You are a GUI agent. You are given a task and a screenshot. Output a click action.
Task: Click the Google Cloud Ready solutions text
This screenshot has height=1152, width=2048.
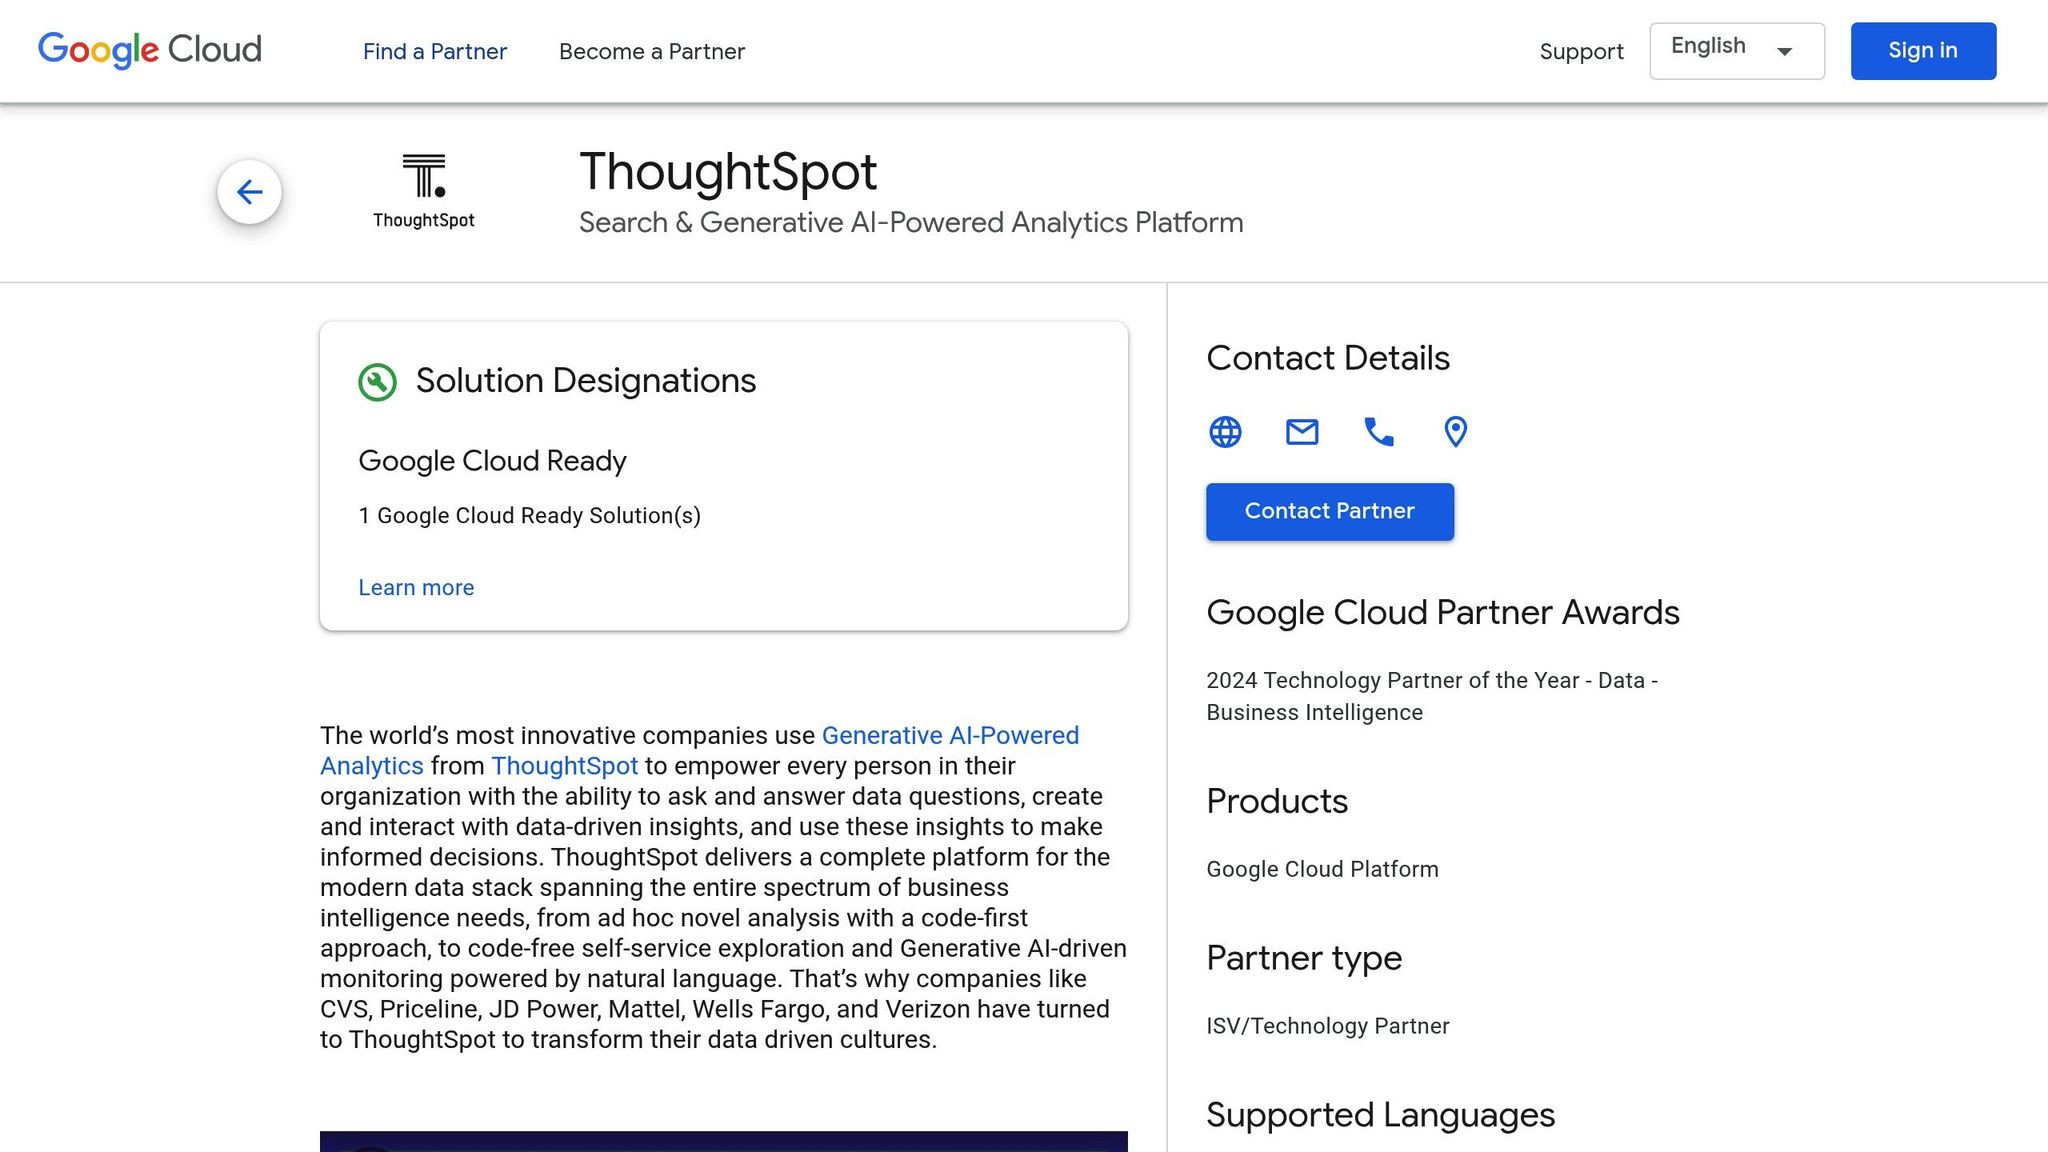[530, 515]
